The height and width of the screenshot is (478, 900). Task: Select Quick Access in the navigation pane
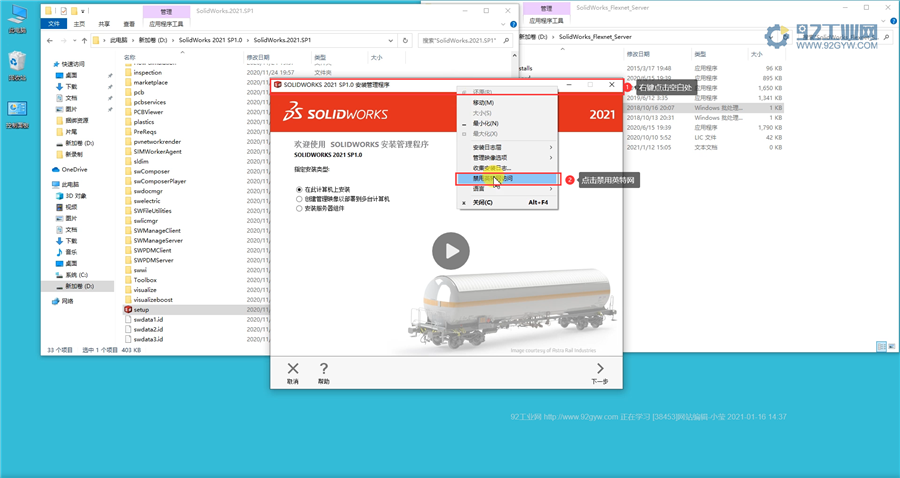(x=73, y=64)
